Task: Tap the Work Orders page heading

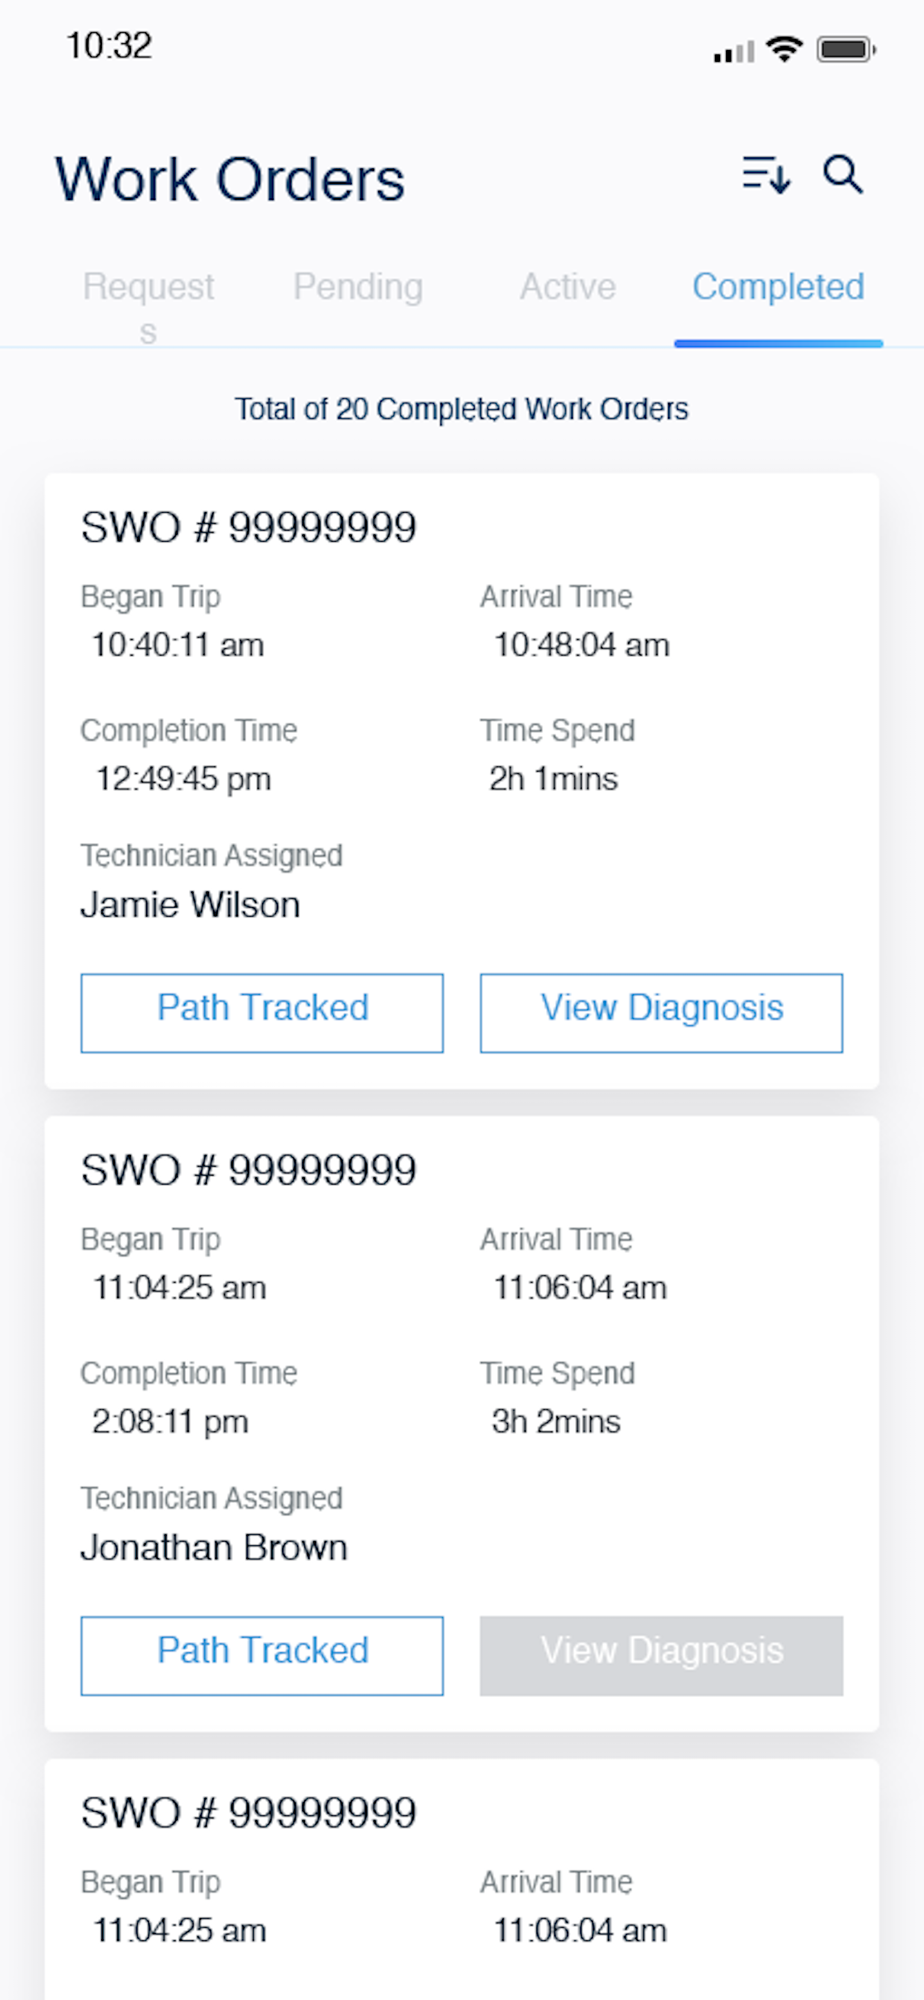Action: click(x=230, y=180)
